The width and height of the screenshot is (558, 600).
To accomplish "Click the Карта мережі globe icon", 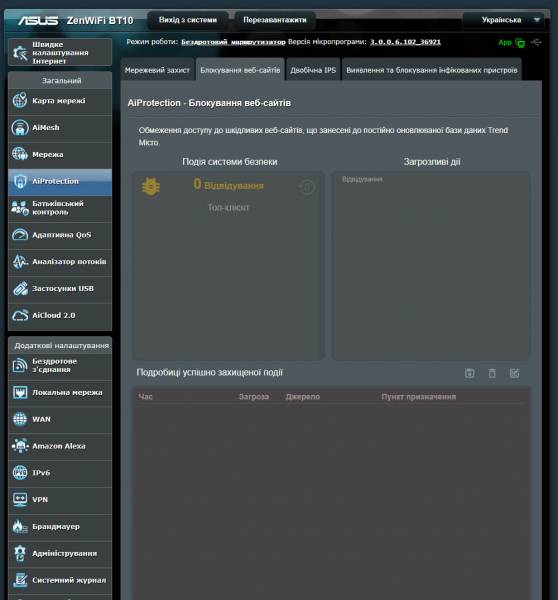I will [20, 101].
